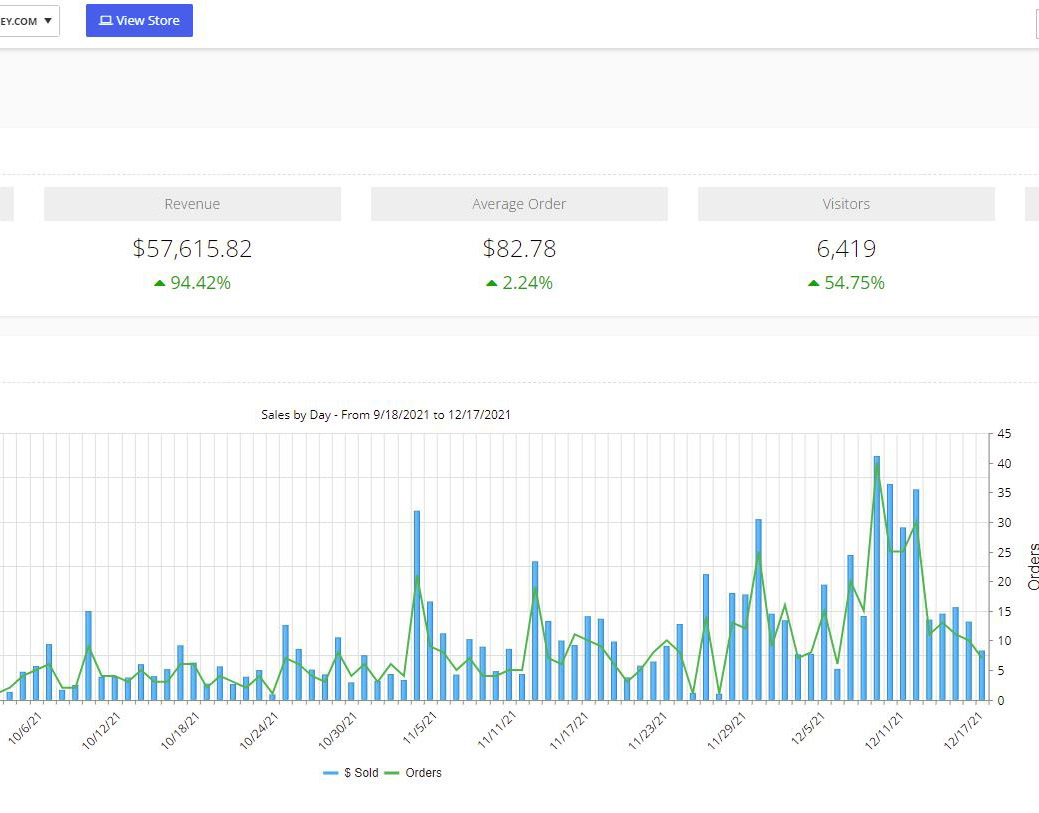Viewport: 1039px width, 813px height.
Task: Click the 10/6/21 axis date label
Action: [25, 728]
